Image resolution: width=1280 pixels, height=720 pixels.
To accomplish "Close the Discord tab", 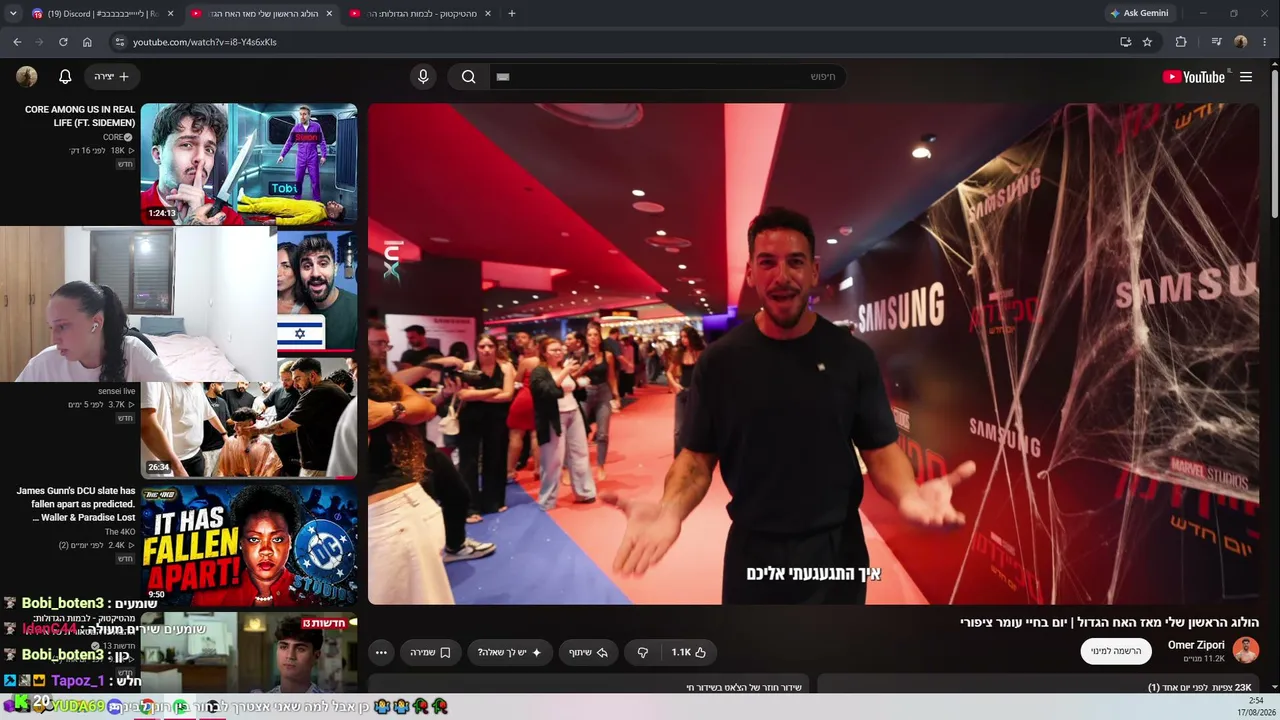I will pos(170,13).
